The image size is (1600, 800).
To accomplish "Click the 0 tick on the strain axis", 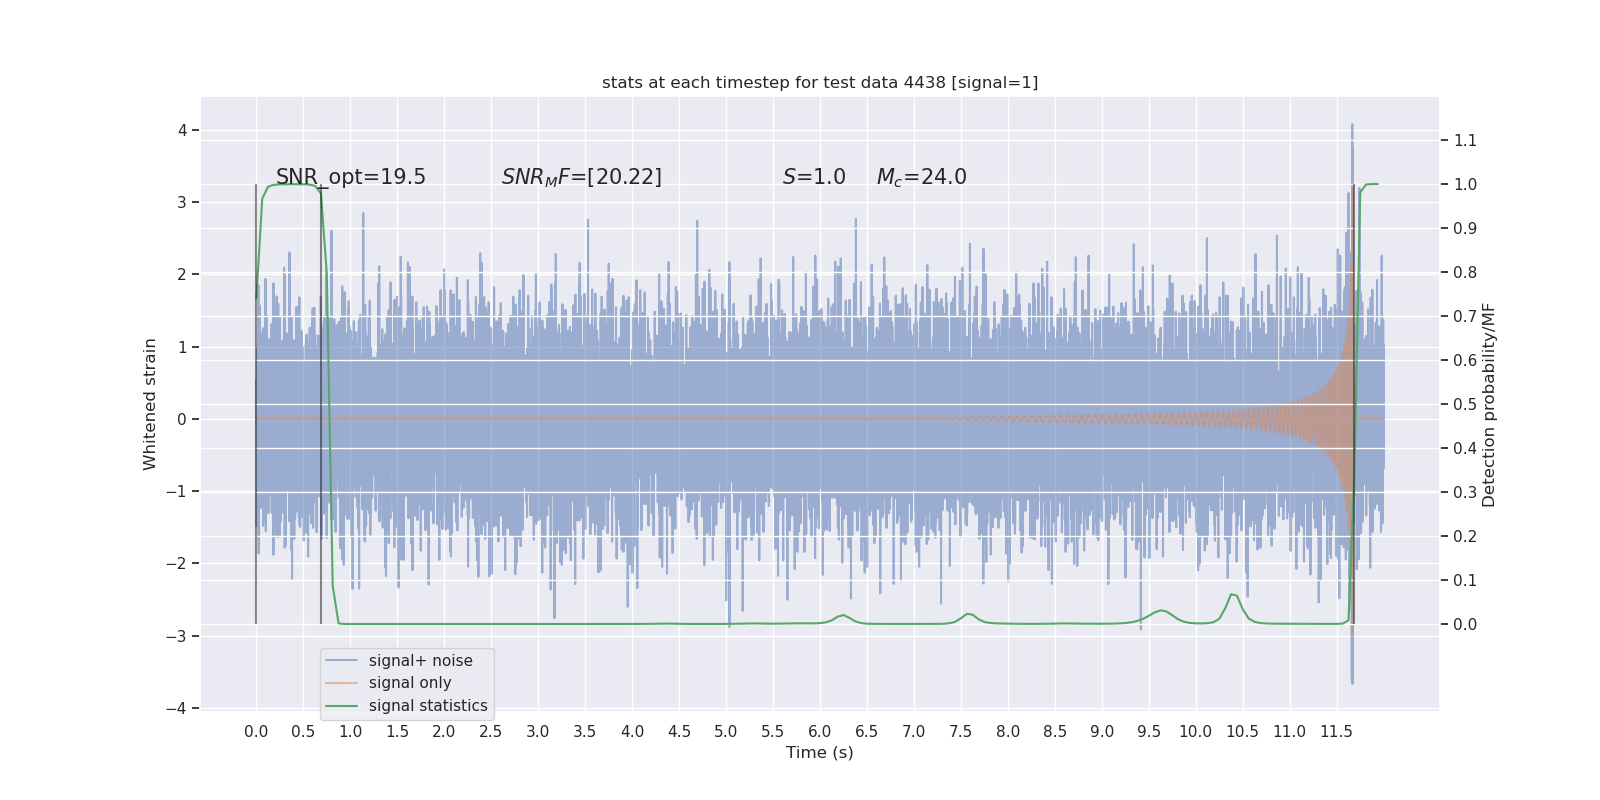I will 182,419.
